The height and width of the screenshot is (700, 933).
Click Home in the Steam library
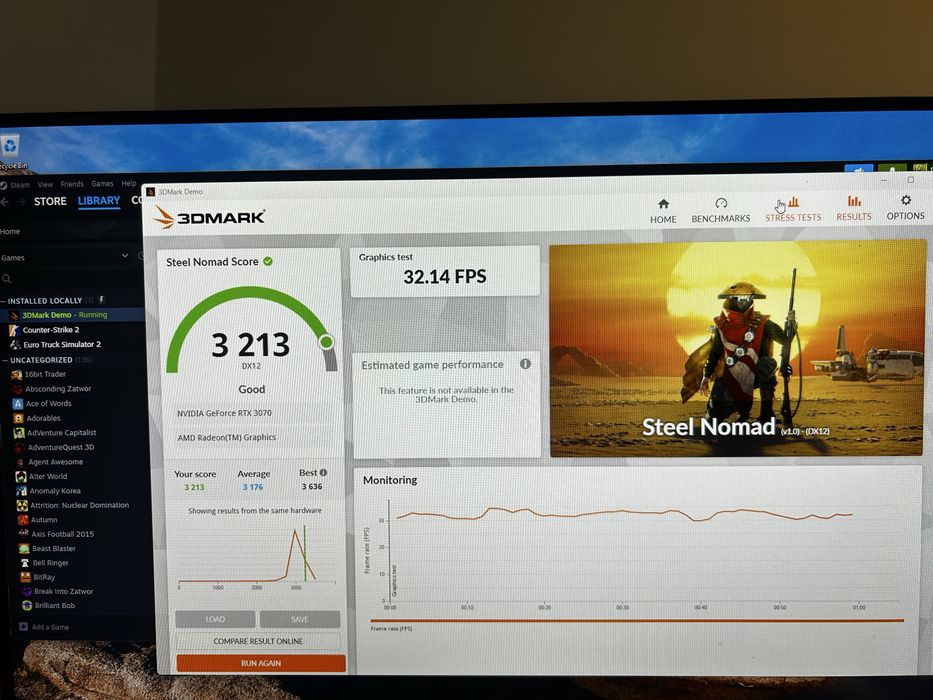tap(10, 231)
